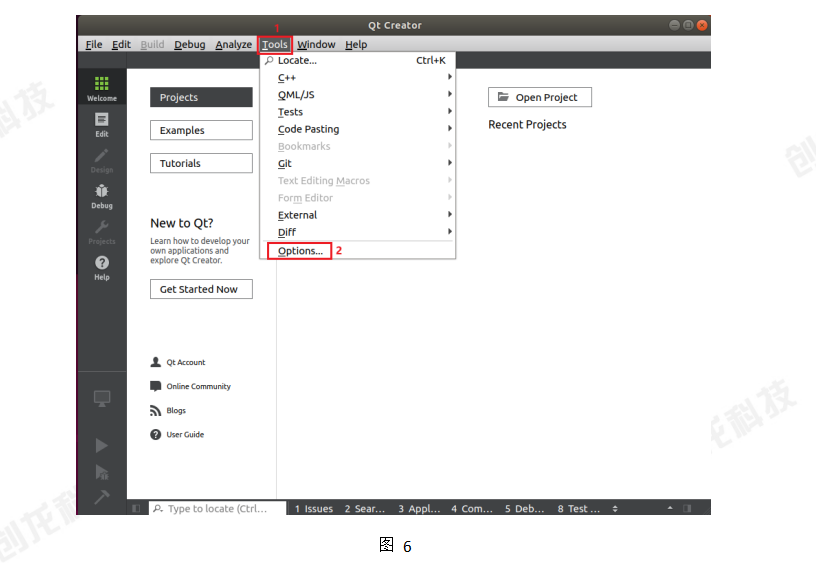Click the Qt Account person icon

[156, 362]
